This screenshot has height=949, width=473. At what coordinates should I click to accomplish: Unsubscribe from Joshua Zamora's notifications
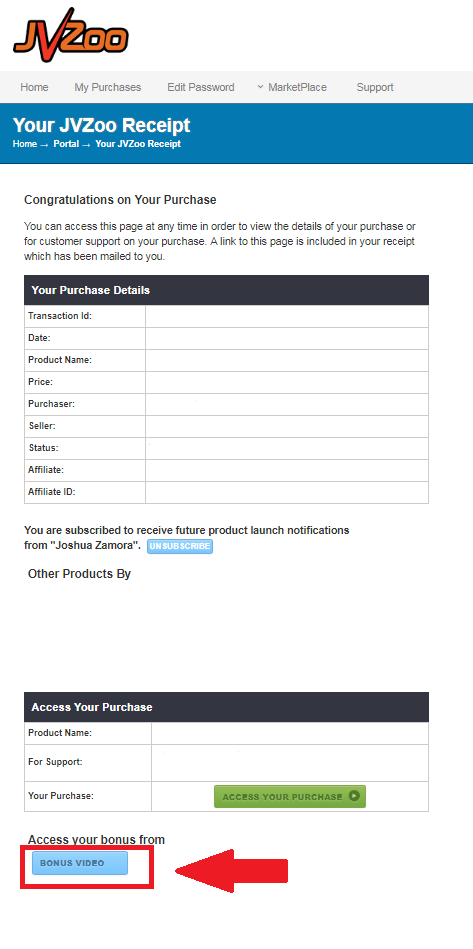(x=180, y=546)
